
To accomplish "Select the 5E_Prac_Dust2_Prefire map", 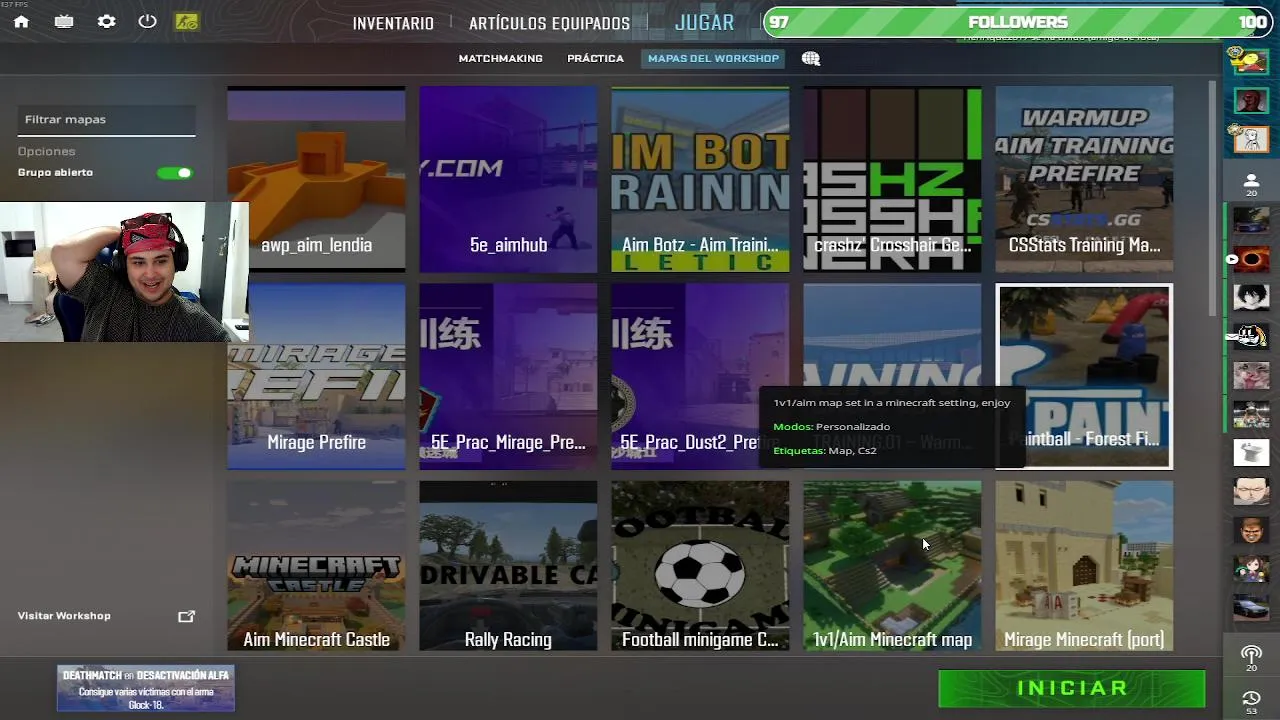I will [700, 377].
